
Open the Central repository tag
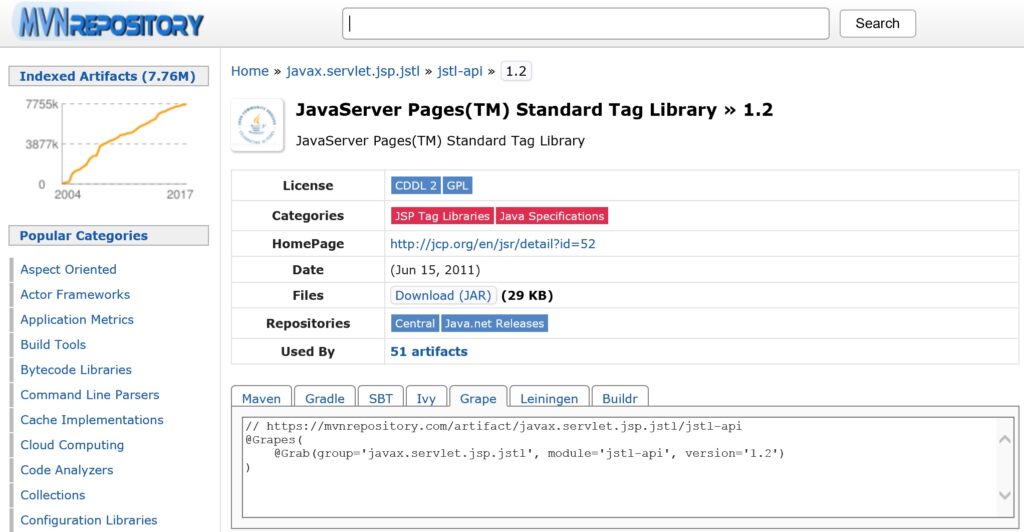[415, 323]
